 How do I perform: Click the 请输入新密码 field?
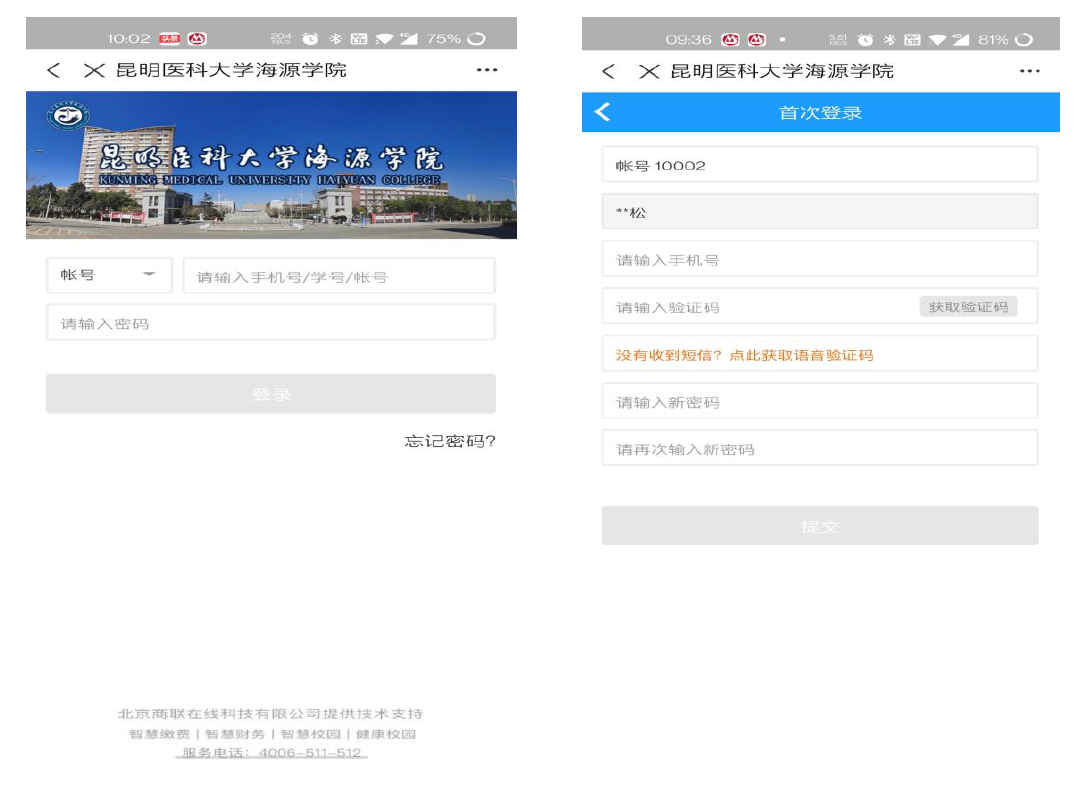(x=819, y=402)
